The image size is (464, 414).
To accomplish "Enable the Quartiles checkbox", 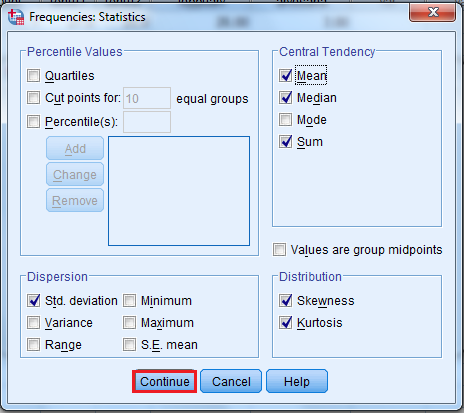I will click(x=33, y=76).
